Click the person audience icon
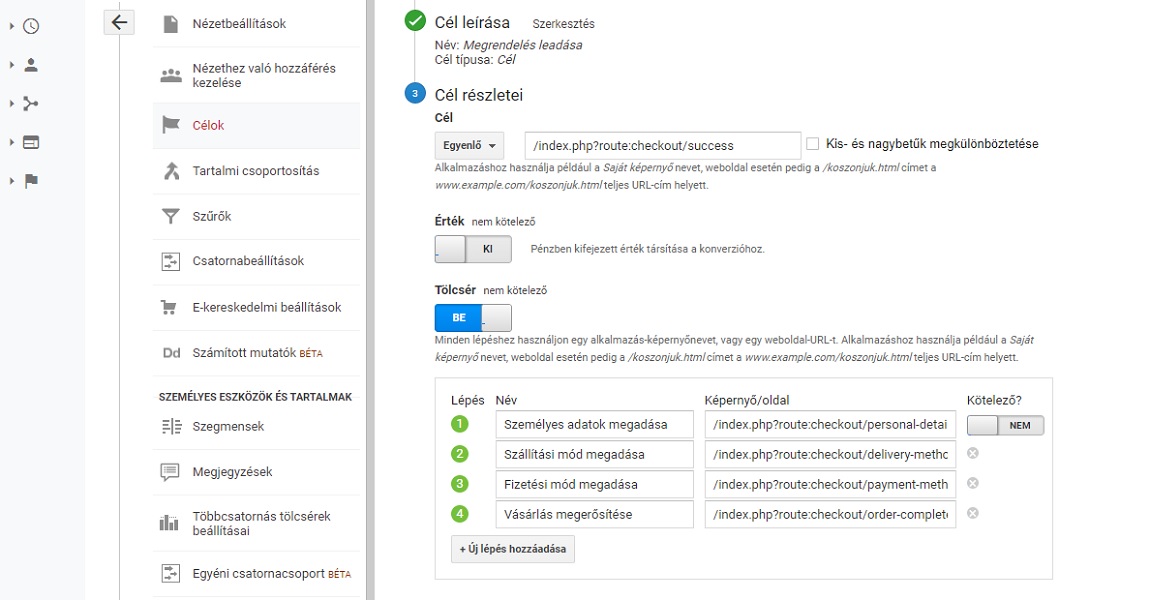The image size is (1150, 600). pyautogui.click(x=31, y=65)
